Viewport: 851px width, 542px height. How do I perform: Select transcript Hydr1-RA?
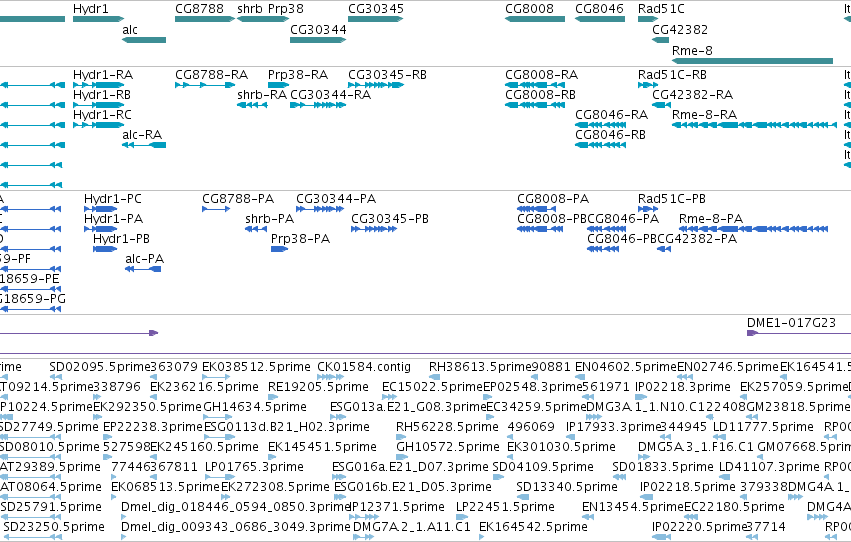click(103, 74)
